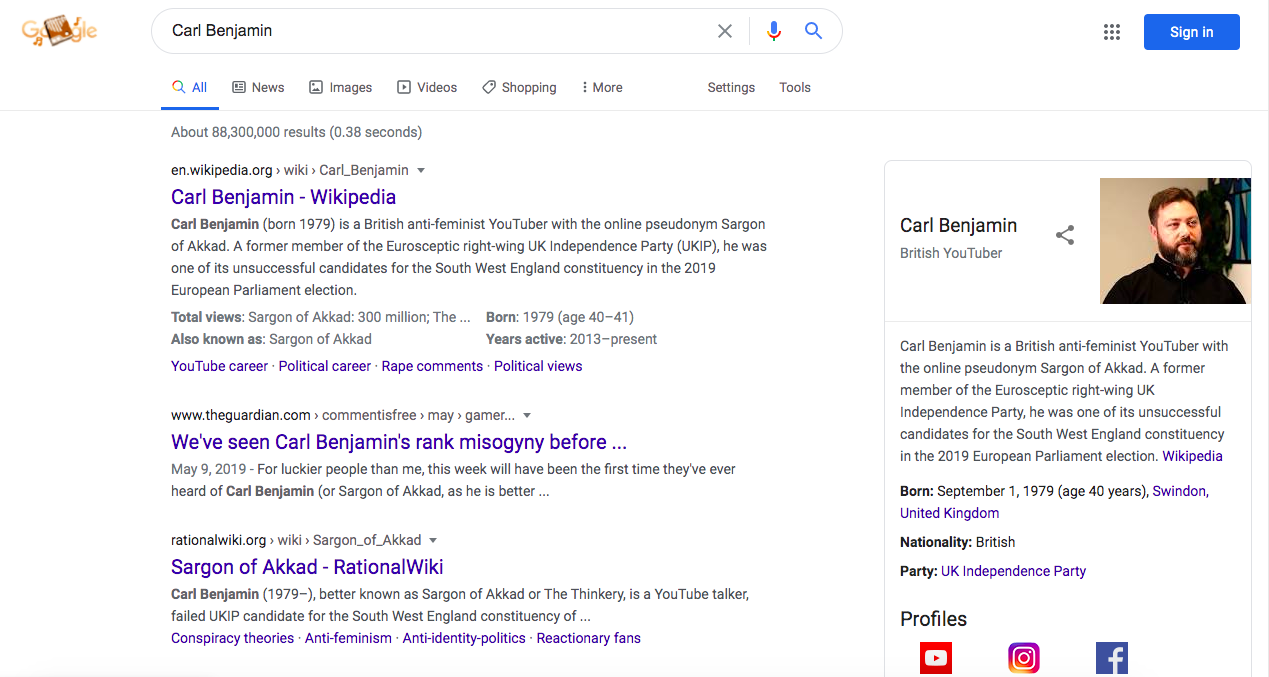The image size is (1269, 677).
Task: Start voice search with the microphone icon
Action: (x=773, y=31)
